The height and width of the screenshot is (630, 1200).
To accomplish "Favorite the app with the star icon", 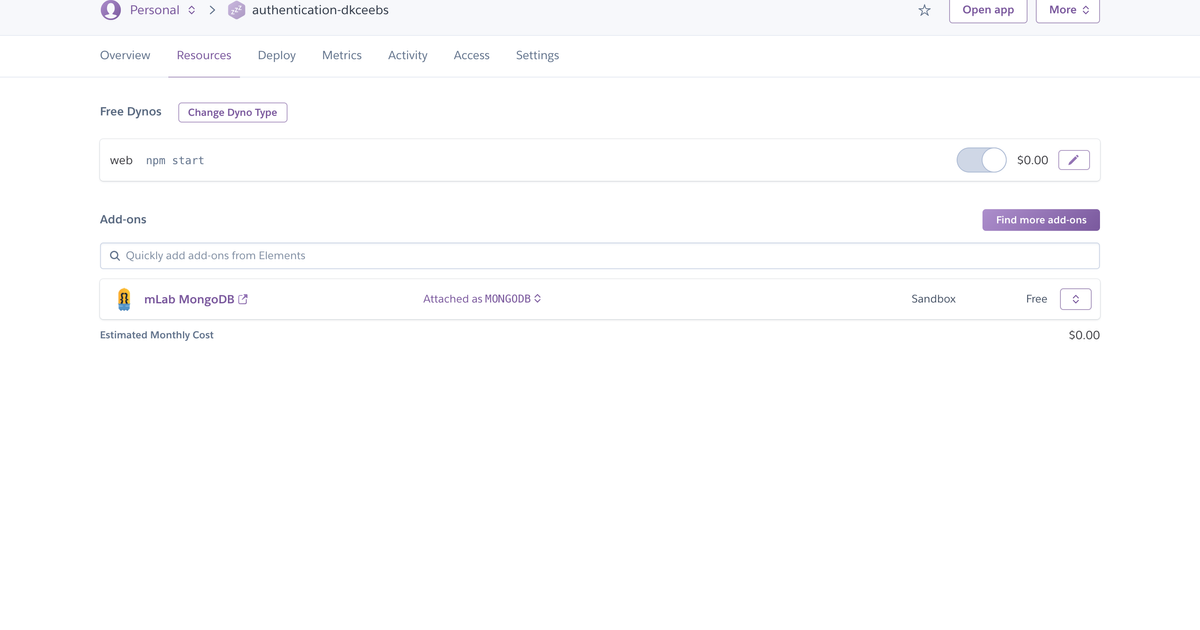I will [924, 10].
